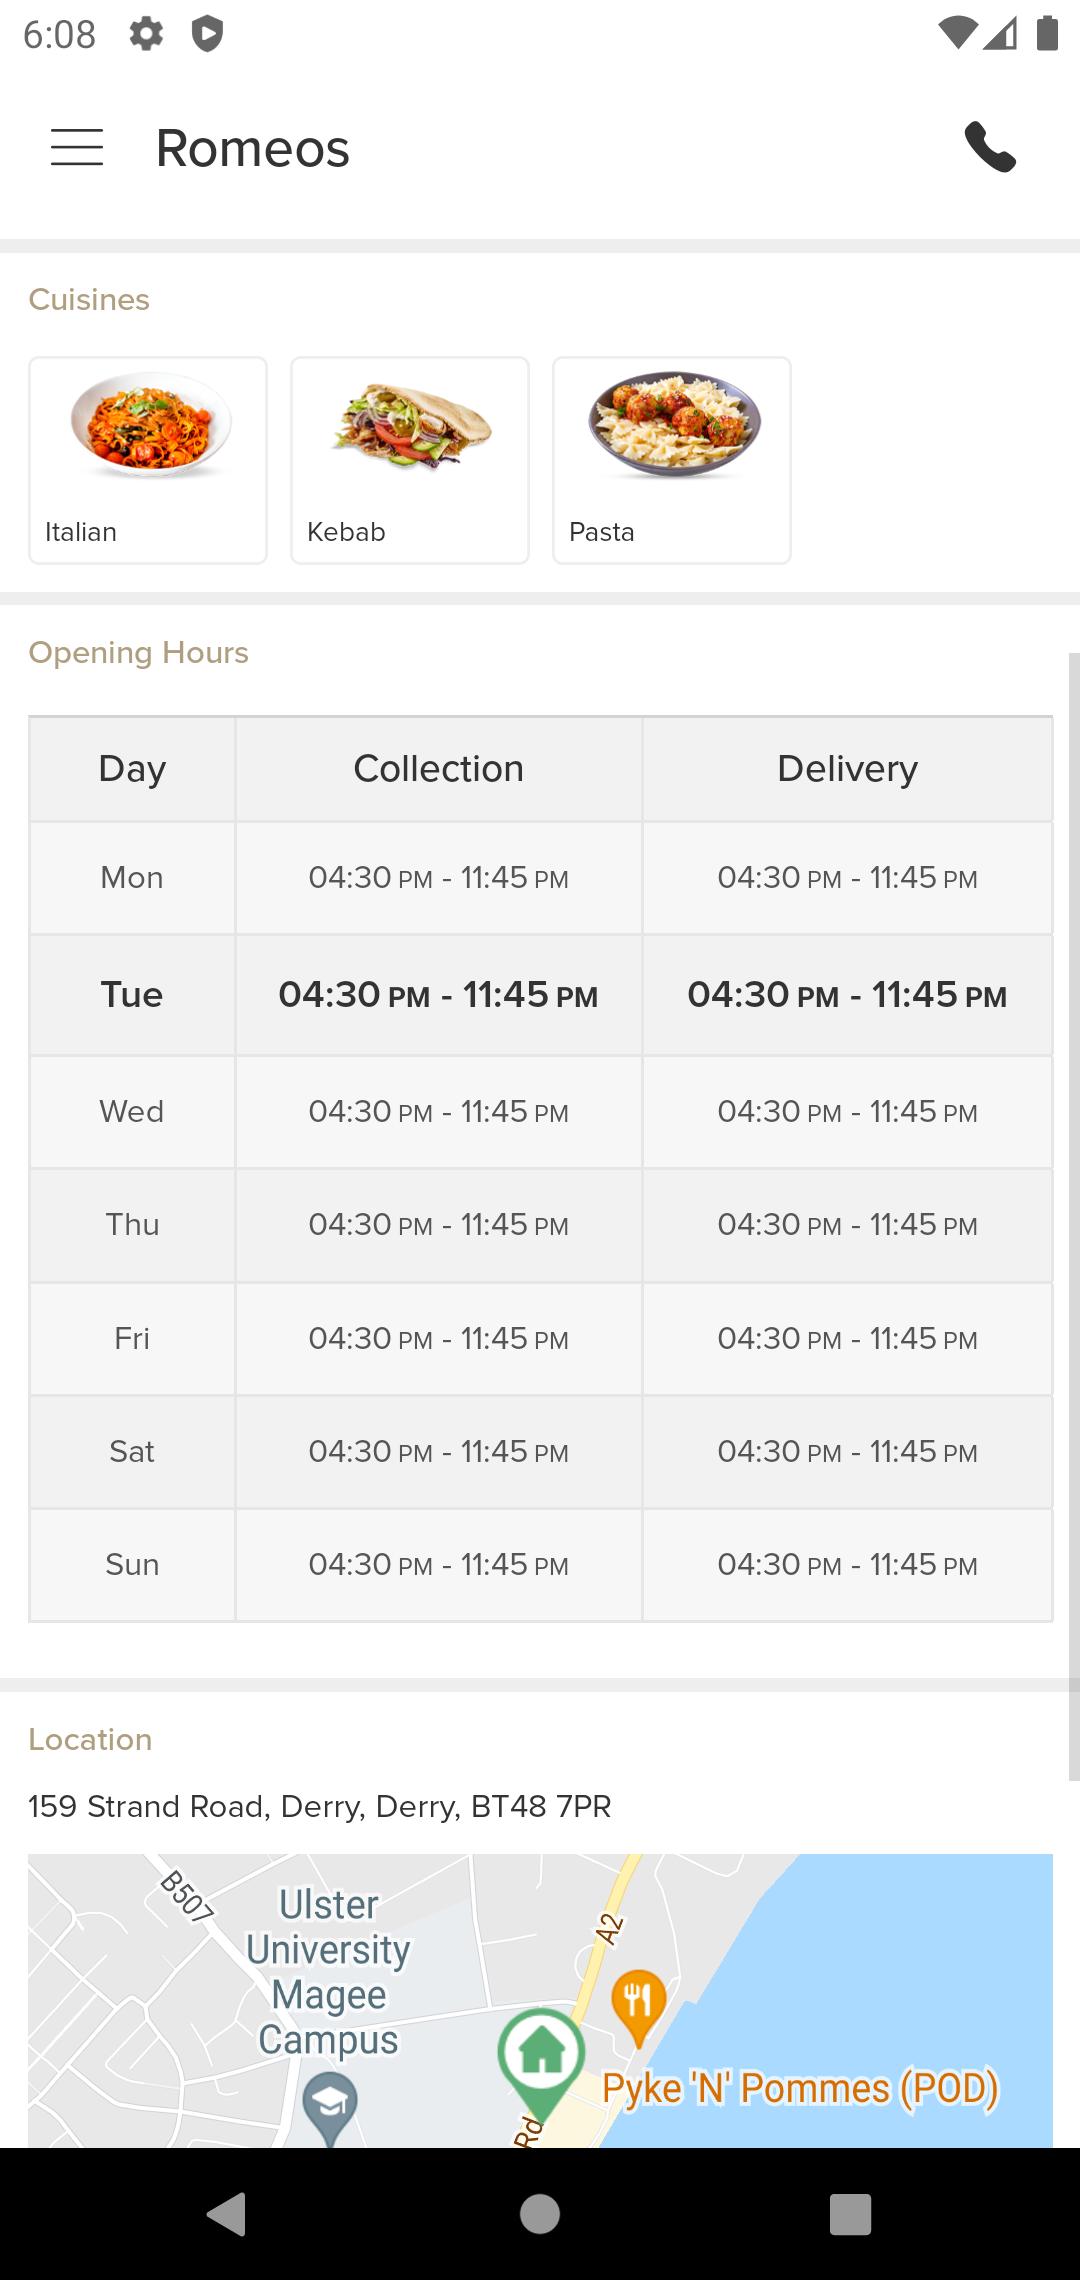This screenshot has height=2280, width=1080.
Task: Click the page scrollbar on the right edge
Action: pos(1074,1216)
